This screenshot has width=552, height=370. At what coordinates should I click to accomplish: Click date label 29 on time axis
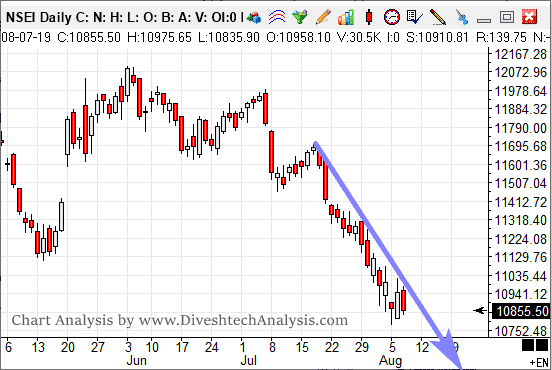point(362,347)
